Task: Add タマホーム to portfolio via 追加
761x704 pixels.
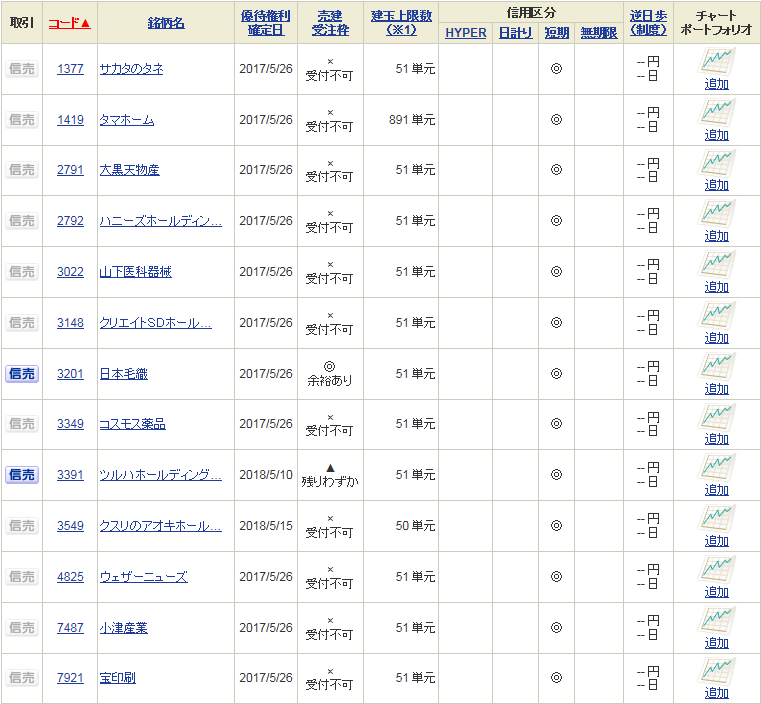Action: point(717,135)
